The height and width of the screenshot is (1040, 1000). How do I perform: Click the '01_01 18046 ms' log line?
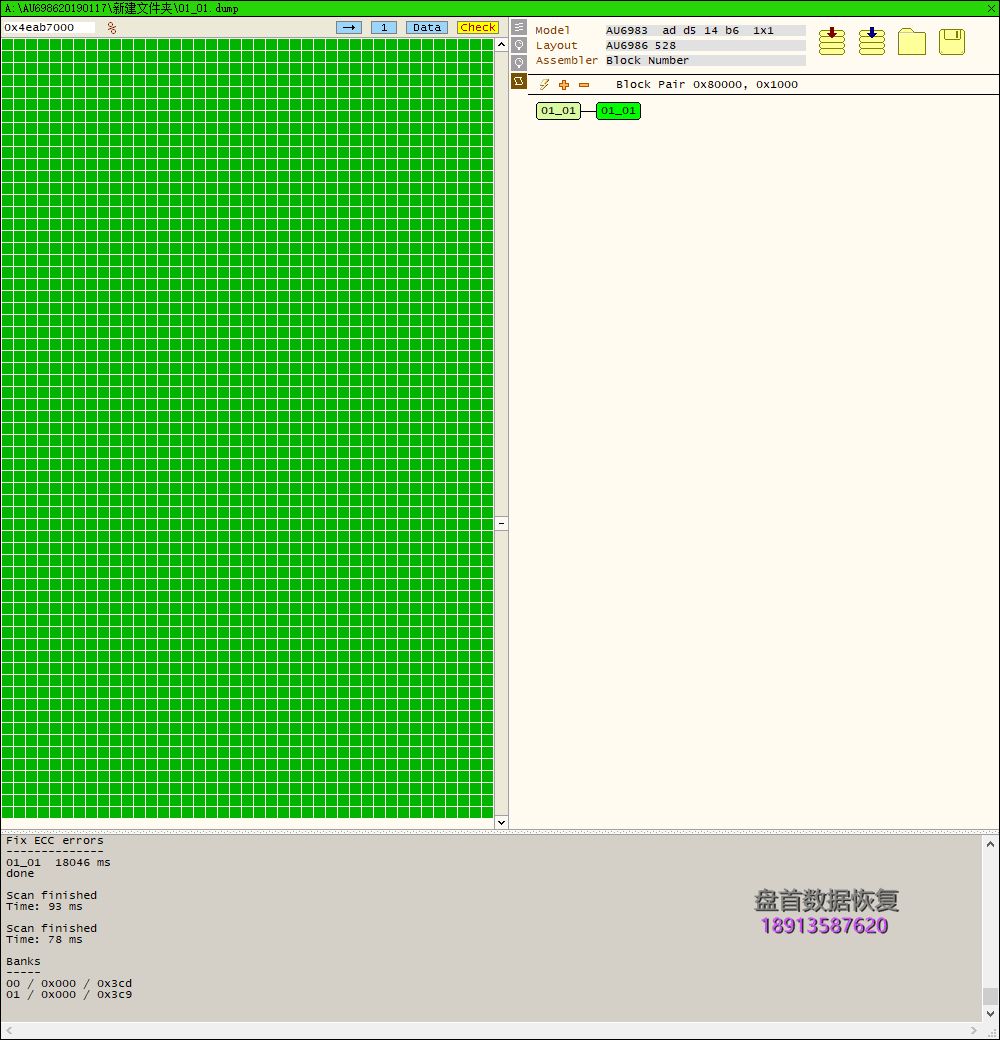[x=58, y=862]
